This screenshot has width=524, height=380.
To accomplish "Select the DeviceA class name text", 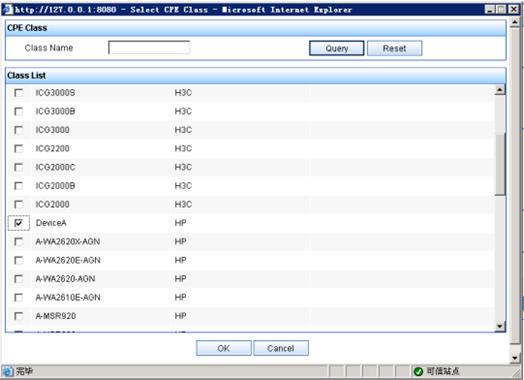I will coord(51,223).
